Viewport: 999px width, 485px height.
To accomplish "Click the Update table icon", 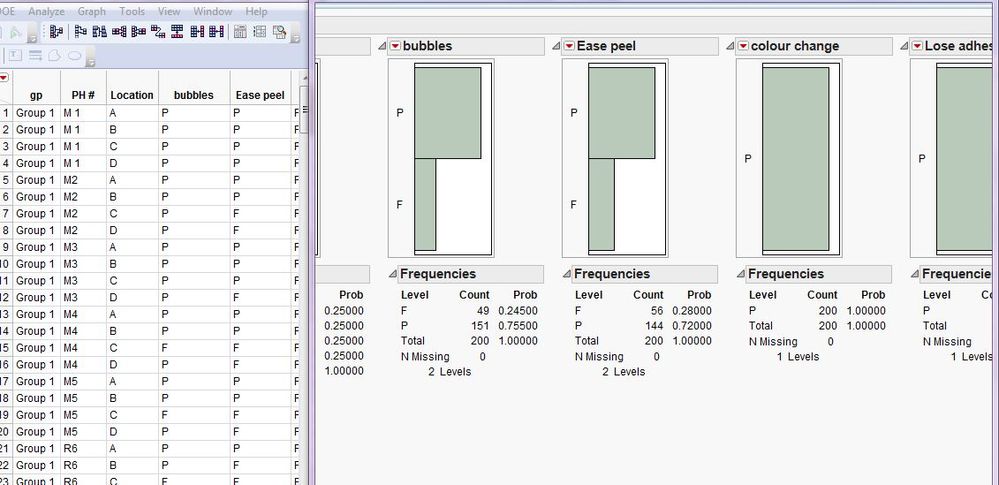I will [217, 31].
